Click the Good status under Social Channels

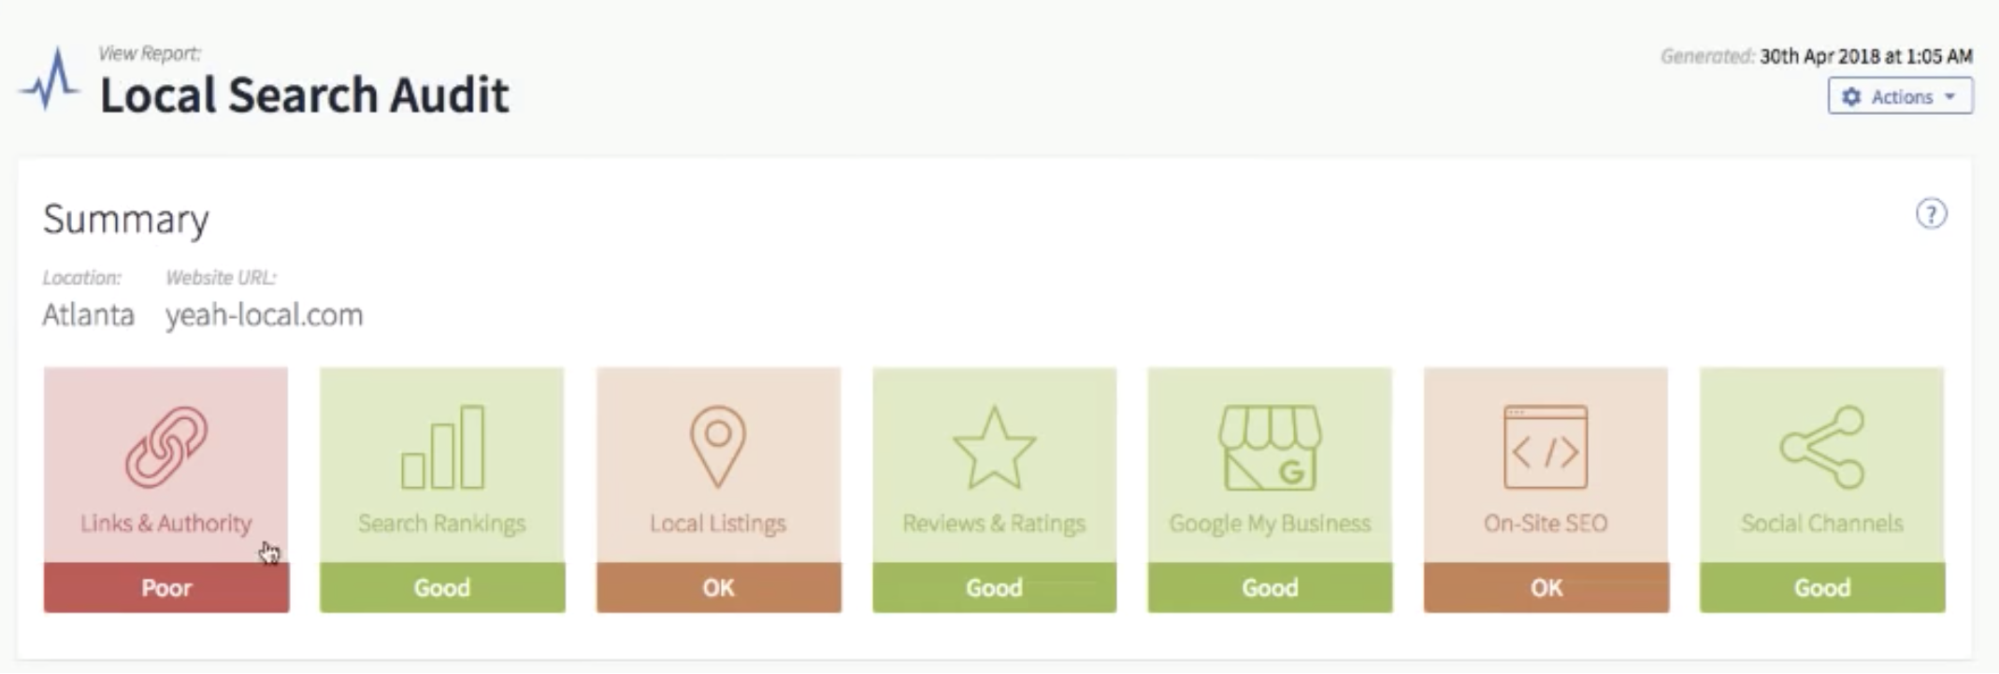(1822, 587)
